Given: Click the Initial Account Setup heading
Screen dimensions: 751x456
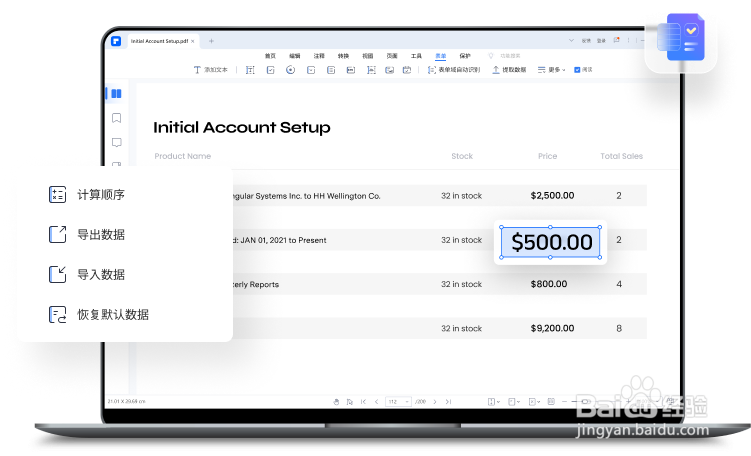Looking at the screenshot, I should 242,127.
